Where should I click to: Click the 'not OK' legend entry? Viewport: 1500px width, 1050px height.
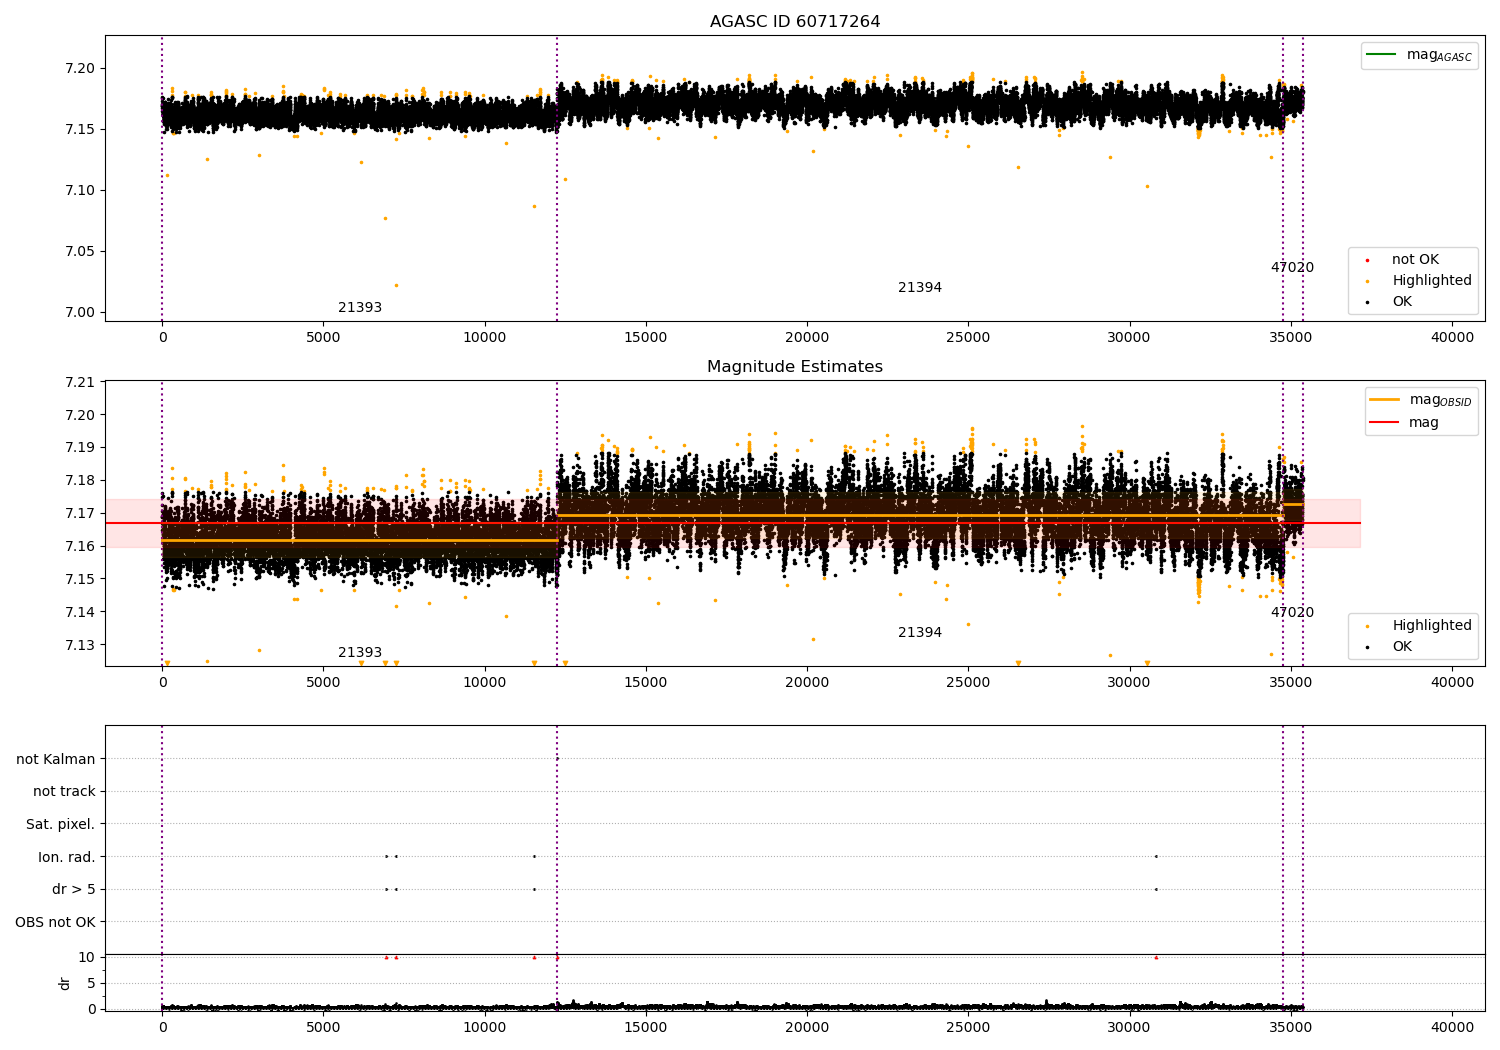point(1415,260)
